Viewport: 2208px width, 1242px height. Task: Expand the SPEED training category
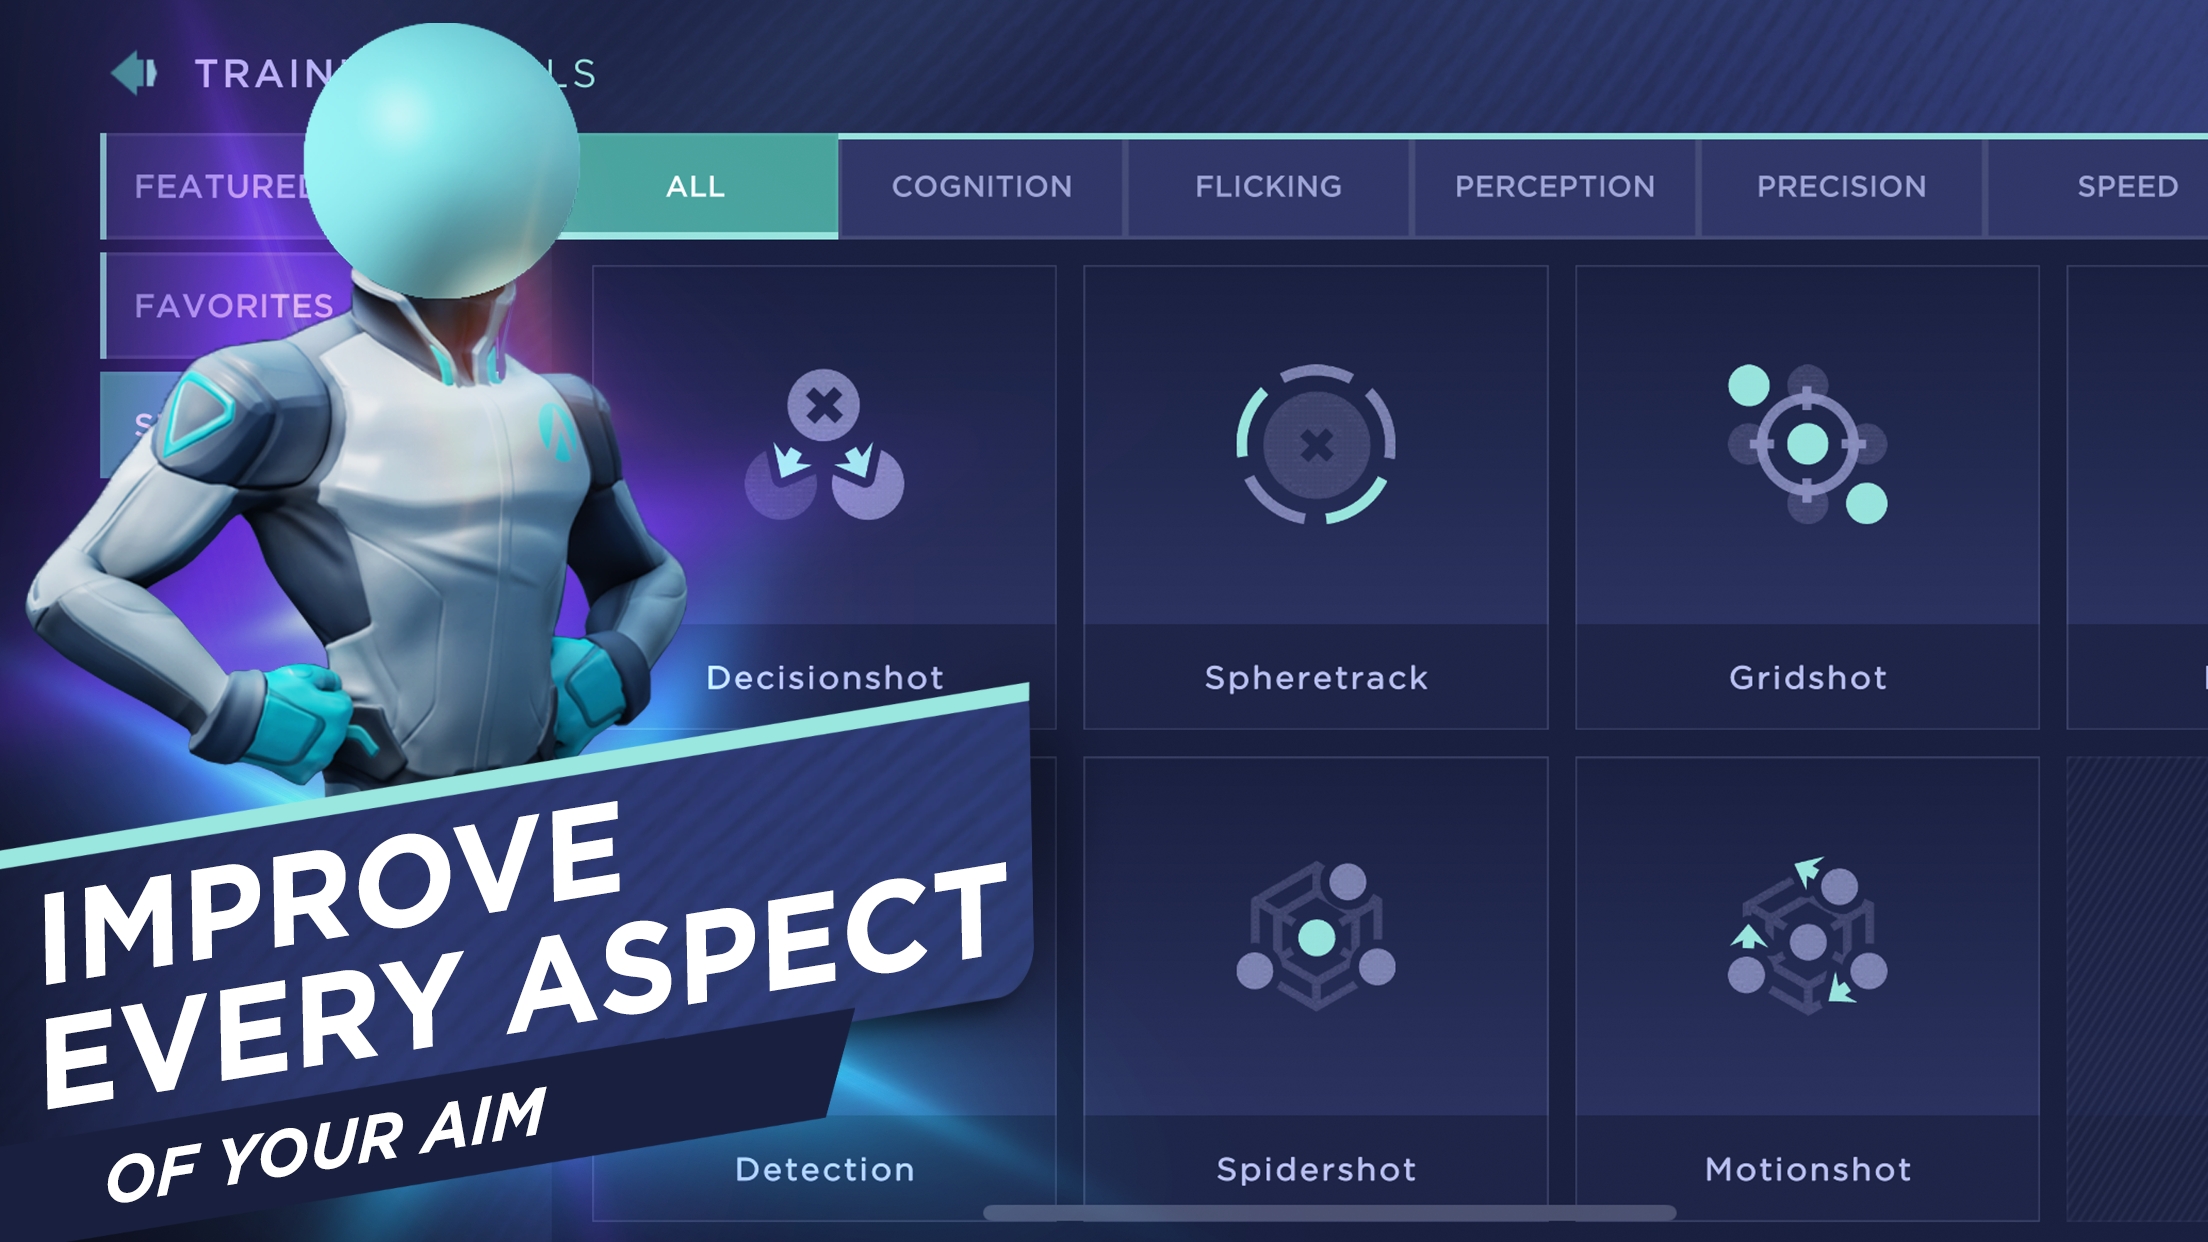coord(2128,185)
